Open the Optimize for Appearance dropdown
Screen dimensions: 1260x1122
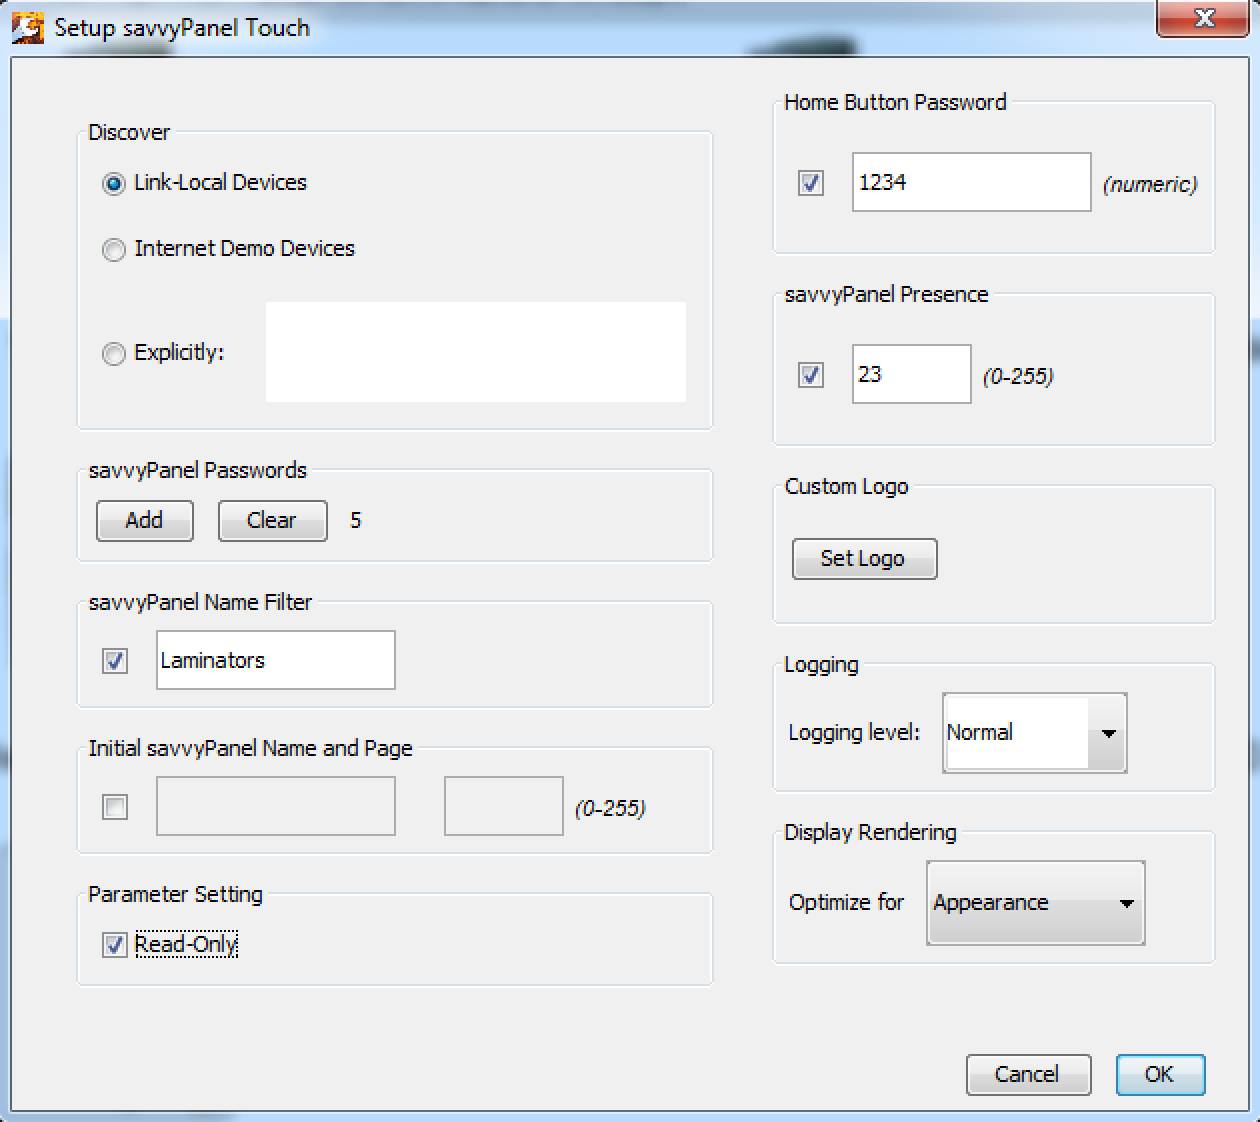pos(1035,903)
